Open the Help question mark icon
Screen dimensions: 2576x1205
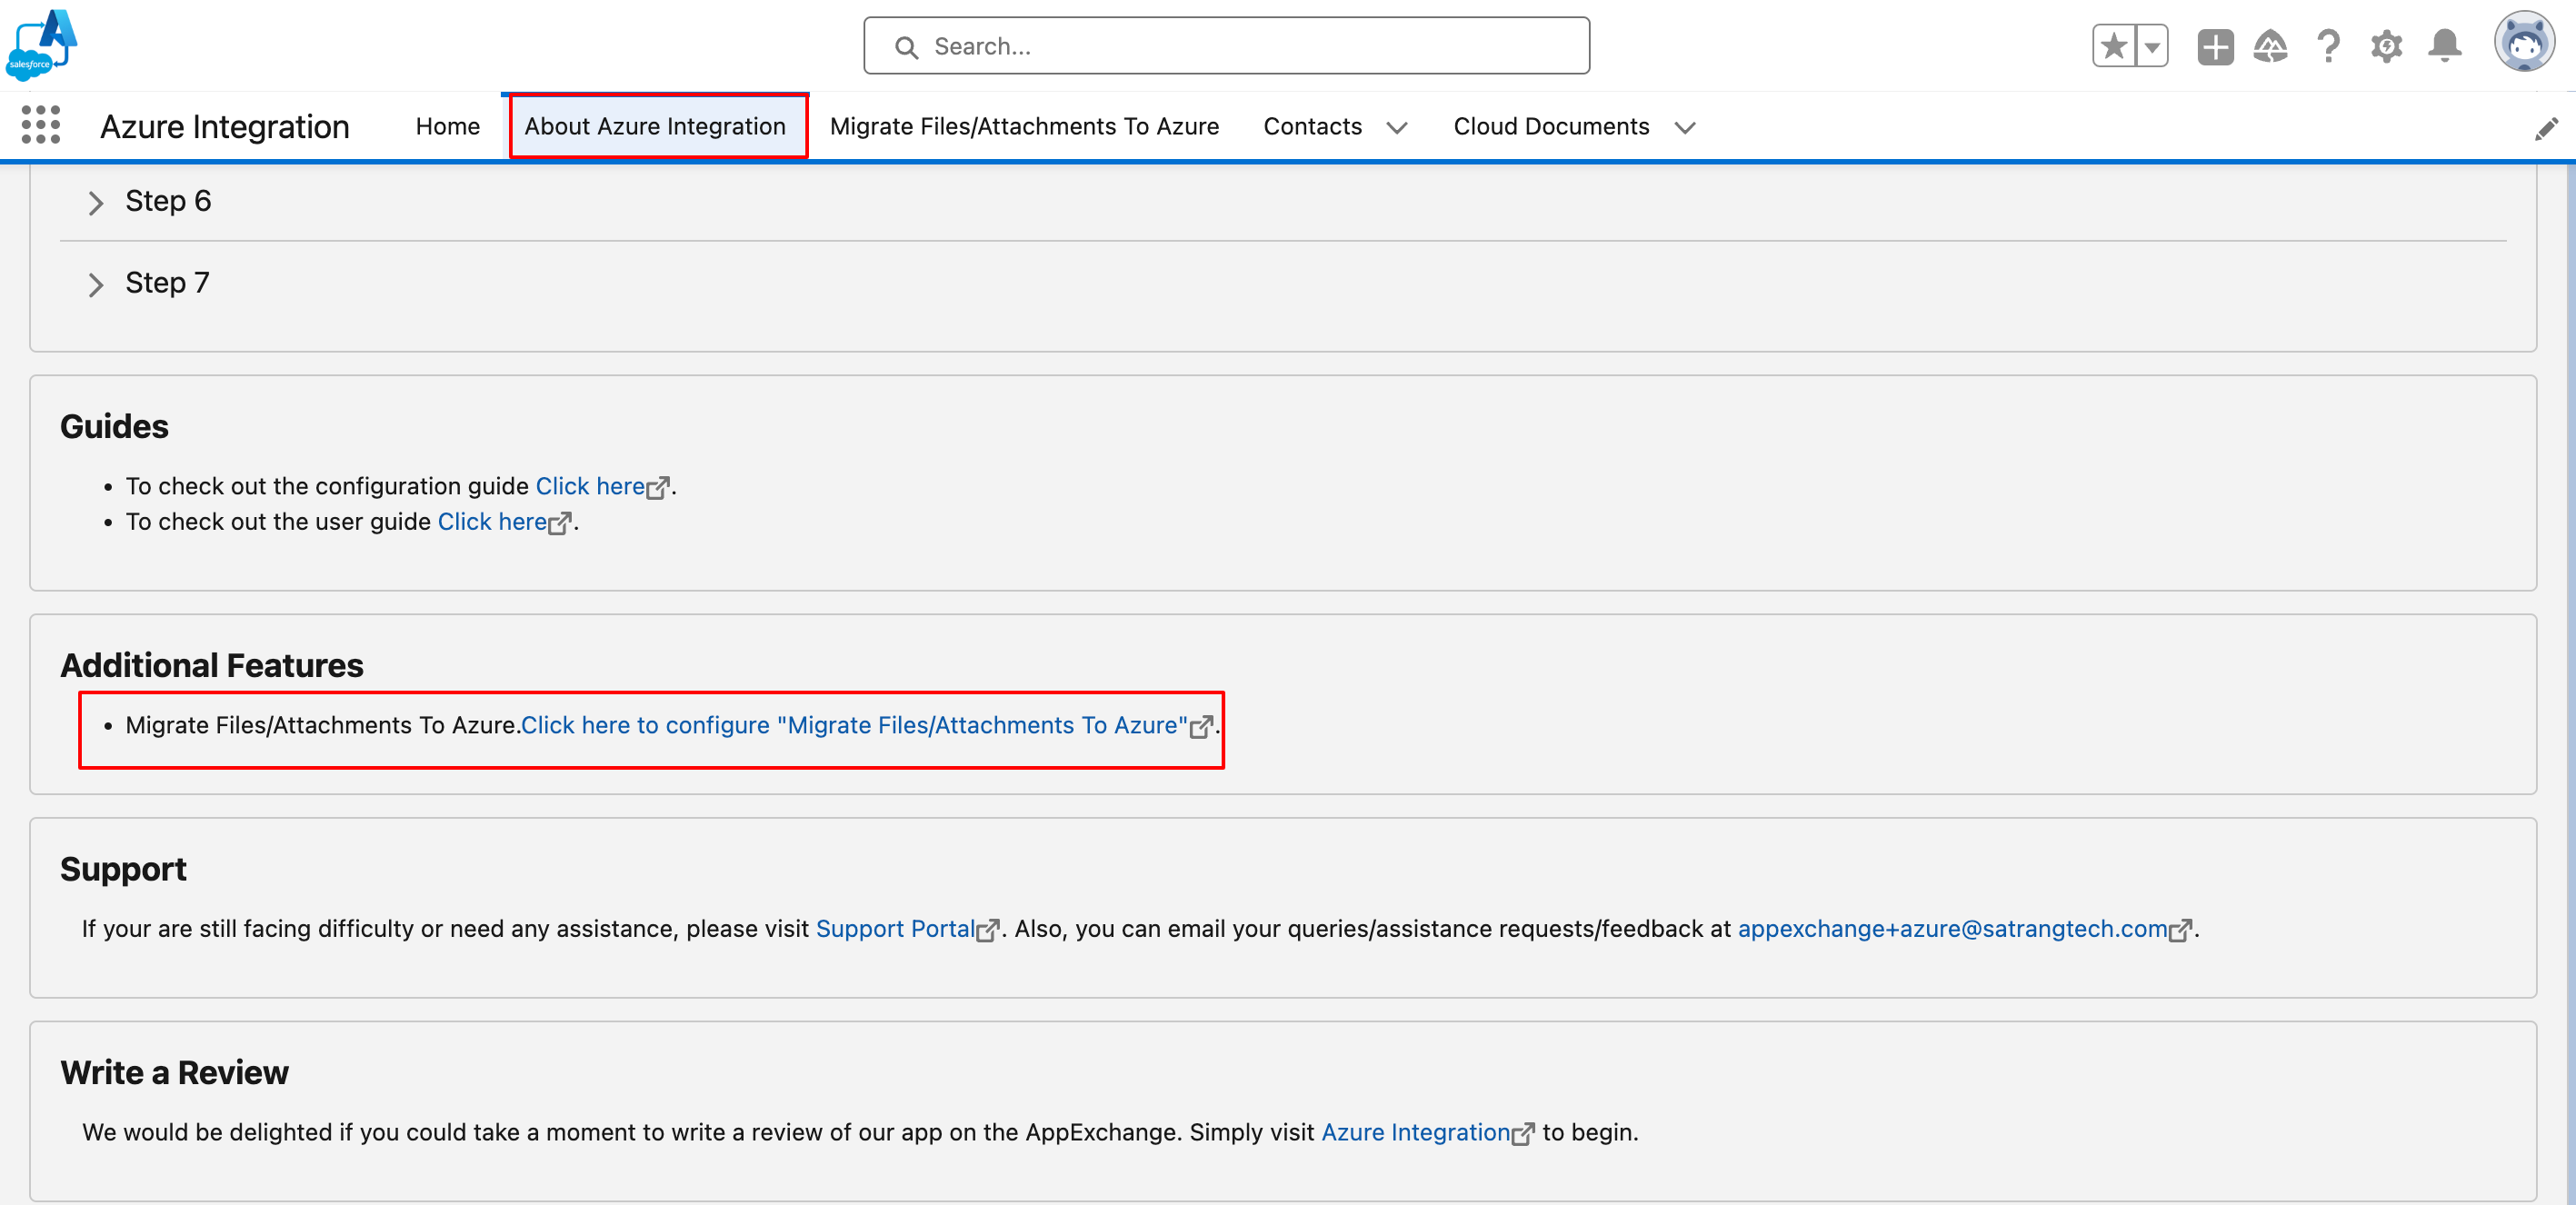click(x=2329, y=46)
